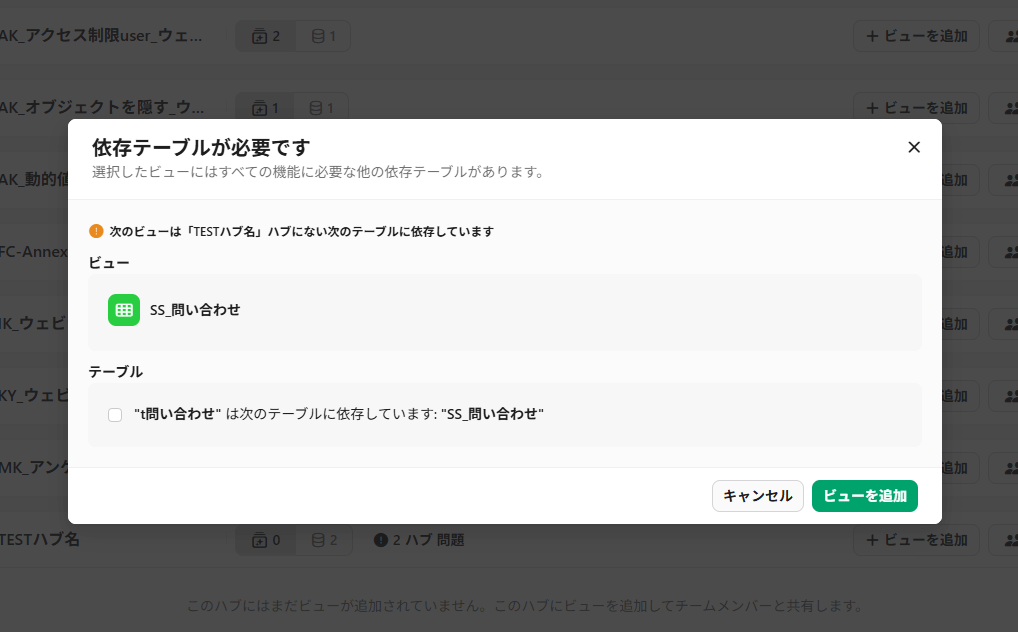Image resolution: width=1018 pixels, height=632 pixels.
Task: Select views count badge in AK_アクセス制限user row
Action: click(266, 37)
